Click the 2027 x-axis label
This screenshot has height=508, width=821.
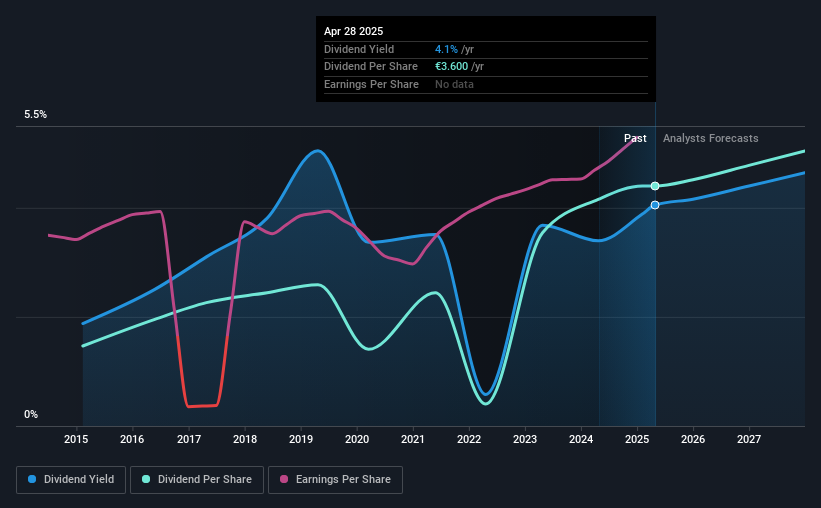coord(749,439)
